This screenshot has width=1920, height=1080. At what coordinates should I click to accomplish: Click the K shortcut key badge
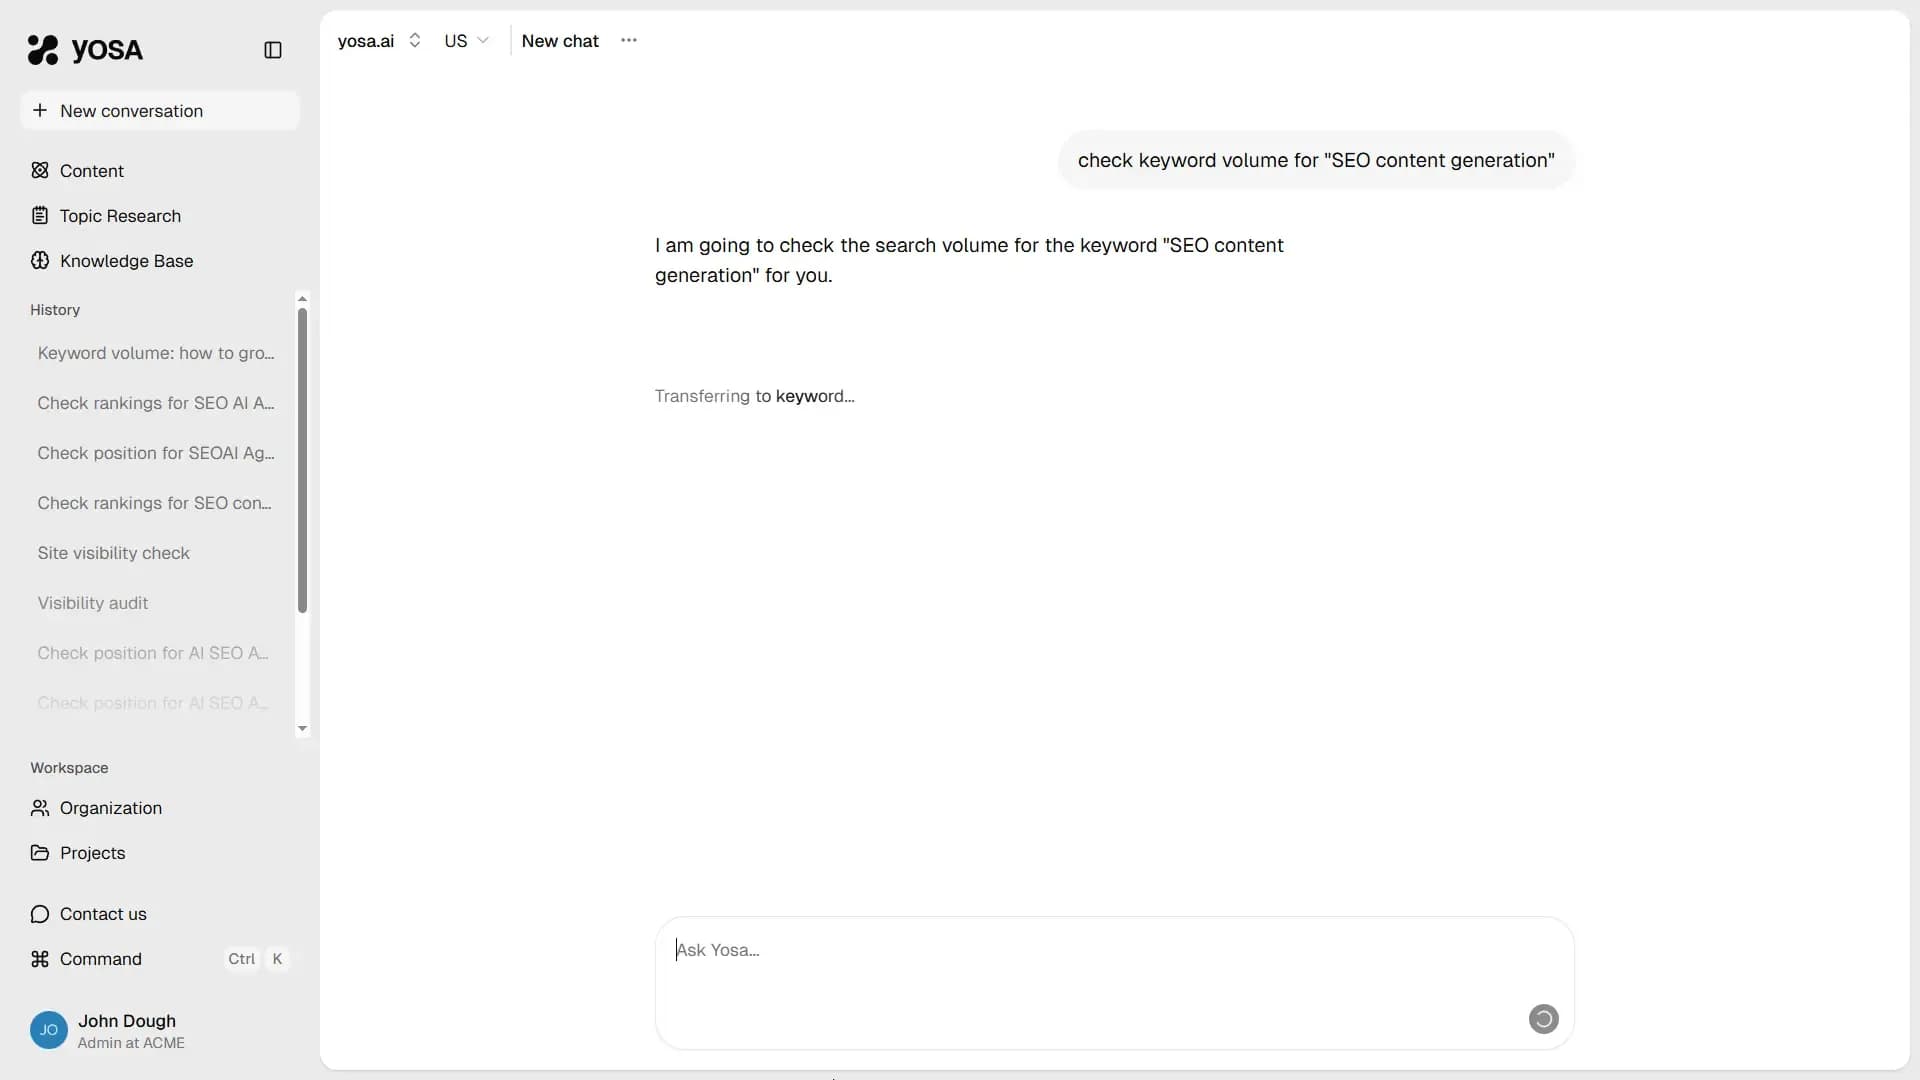tap(277, 958)
